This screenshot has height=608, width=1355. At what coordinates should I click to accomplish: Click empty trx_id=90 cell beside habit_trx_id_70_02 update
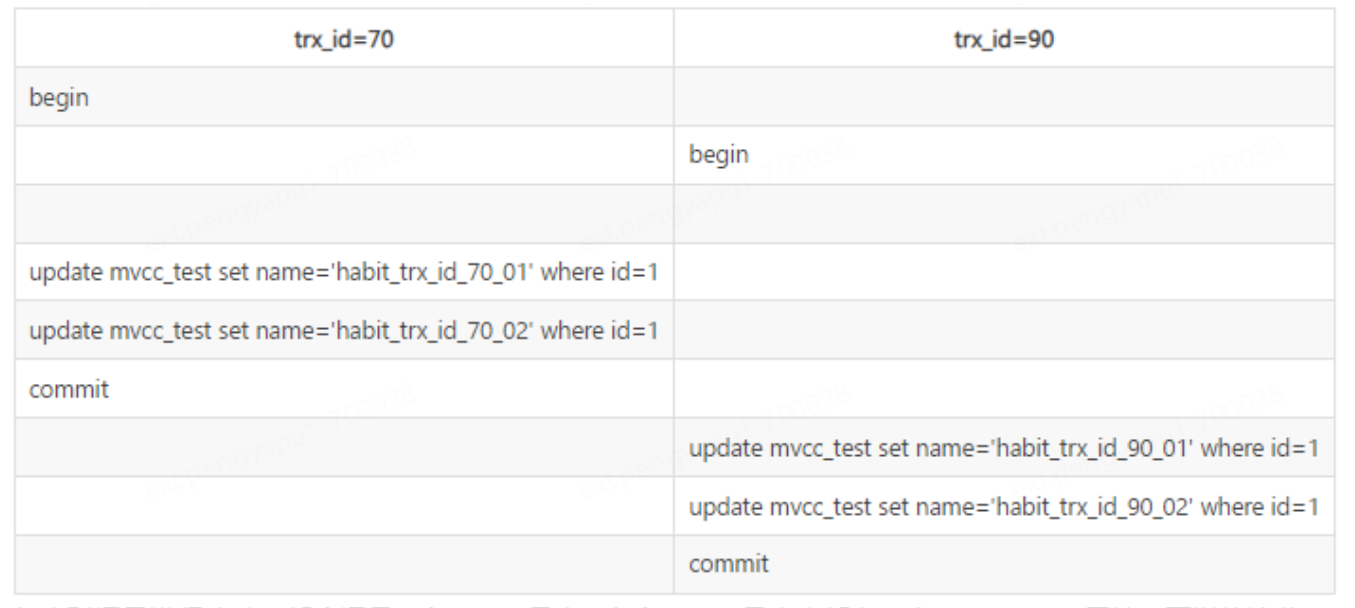[1005, 330]
